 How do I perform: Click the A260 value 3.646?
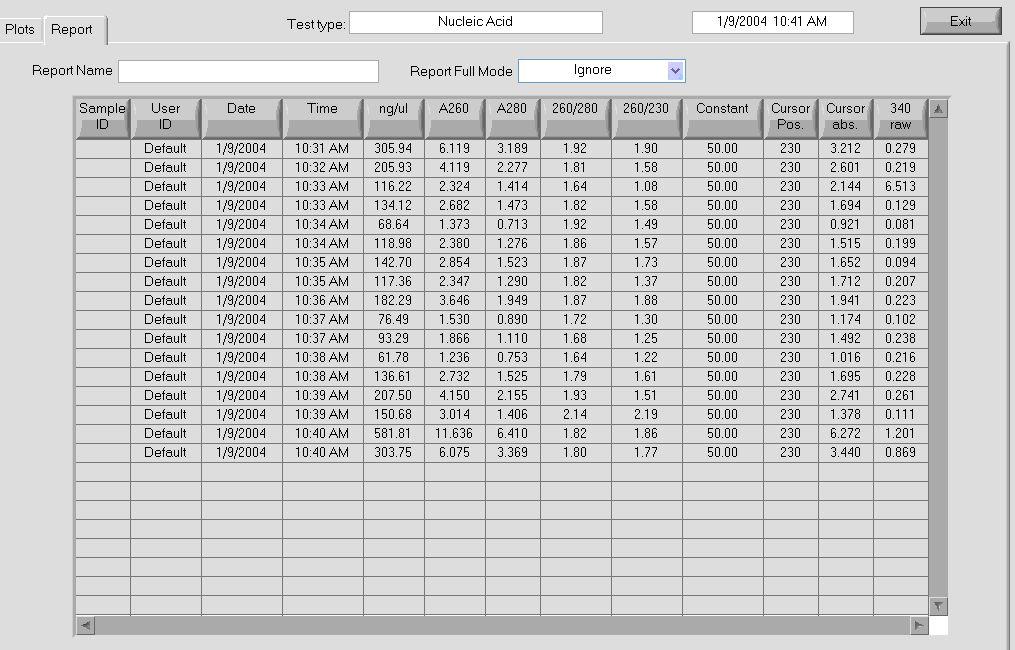454,300
